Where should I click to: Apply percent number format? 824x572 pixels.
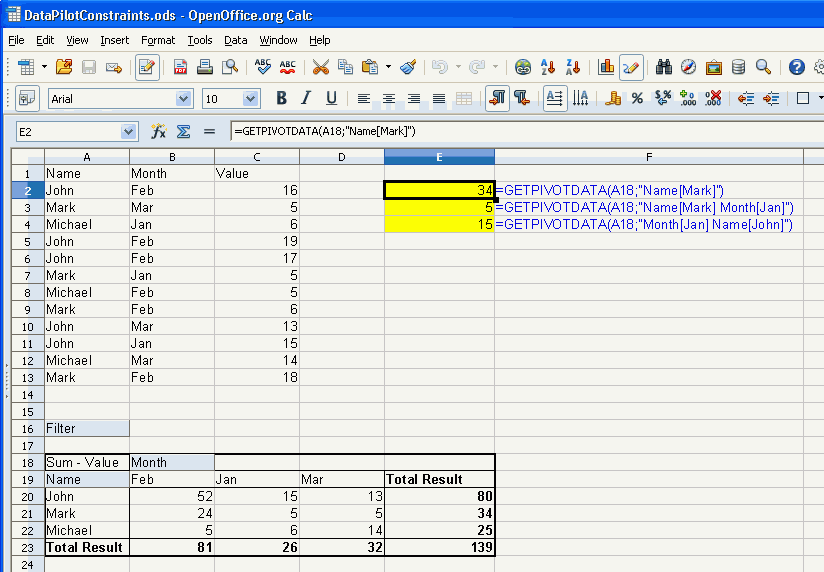pyautogui.click(x=636, y=98)
